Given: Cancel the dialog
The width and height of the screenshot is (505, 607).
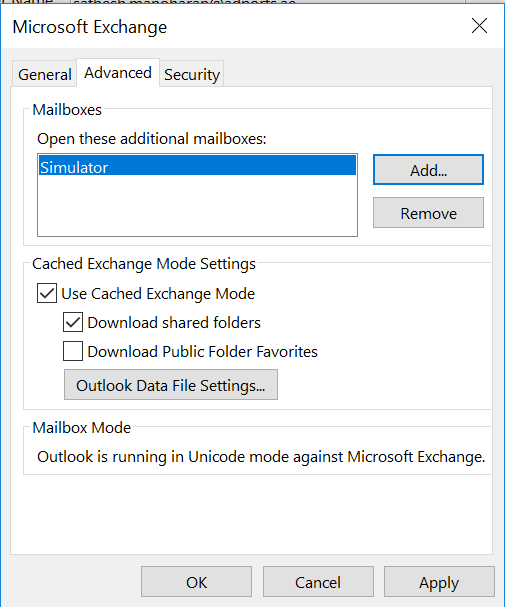Looking at the screenshot, I should 318,582.
